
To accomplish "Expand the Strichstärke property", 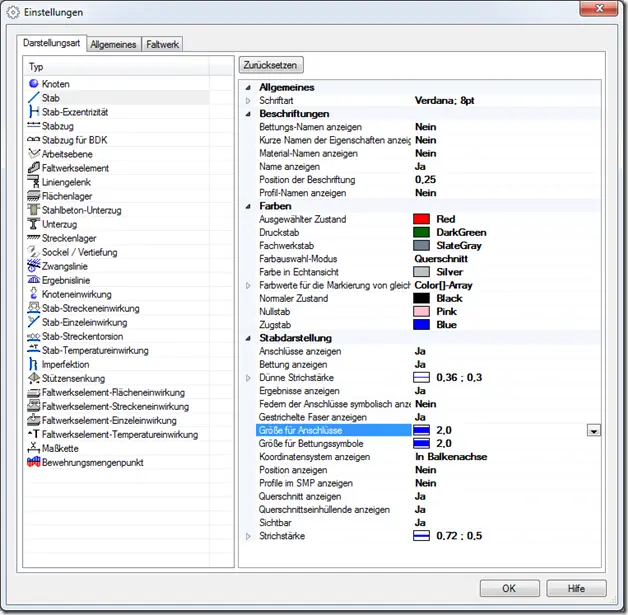I will 248,536.
